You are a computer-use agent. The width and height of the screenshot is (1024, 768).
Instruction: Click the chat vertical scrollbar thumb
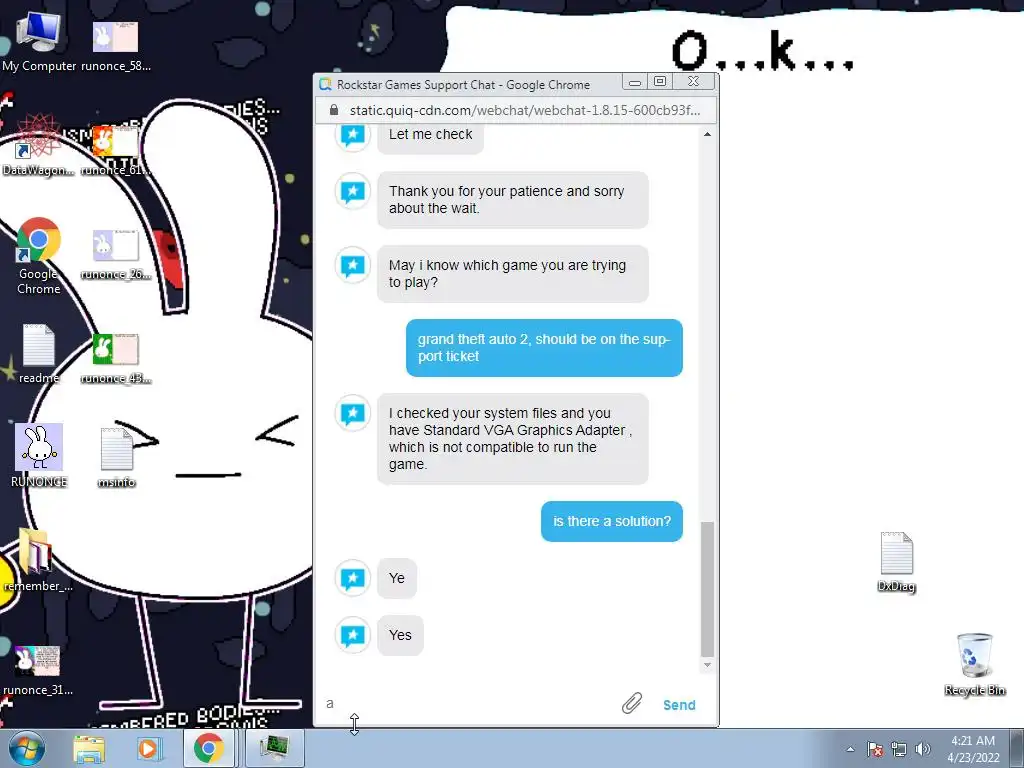pyautogui.click(x=707, y=589)
